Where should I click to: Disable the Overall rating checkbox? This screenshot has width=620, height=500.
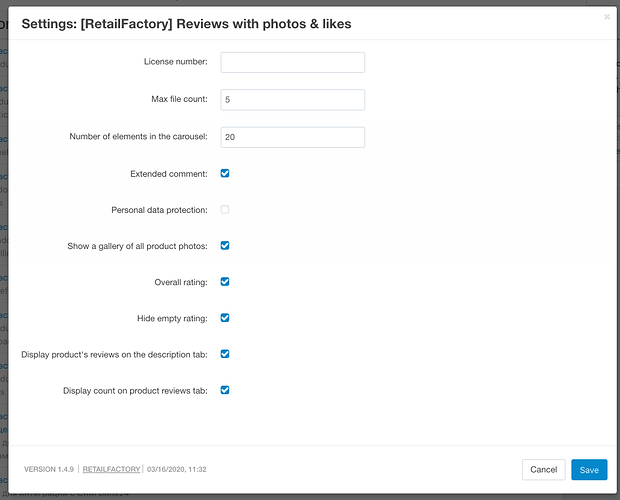point(225,282)
